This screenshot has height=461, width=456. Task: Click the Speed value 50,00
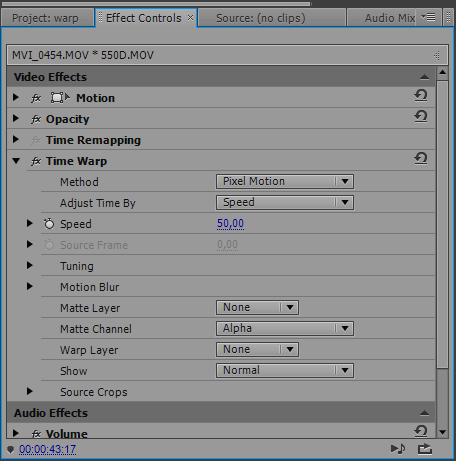click(230, 224)
